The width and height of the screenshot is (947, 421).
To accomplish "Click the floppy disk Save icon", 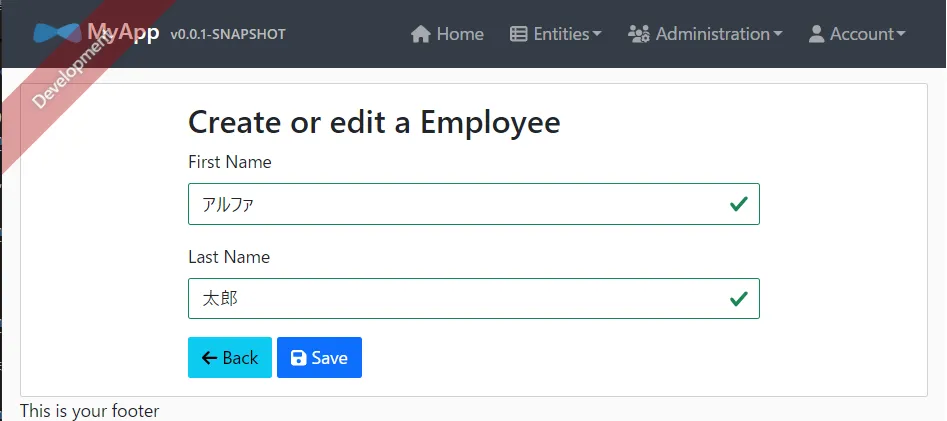I will (x=298, y=358).
